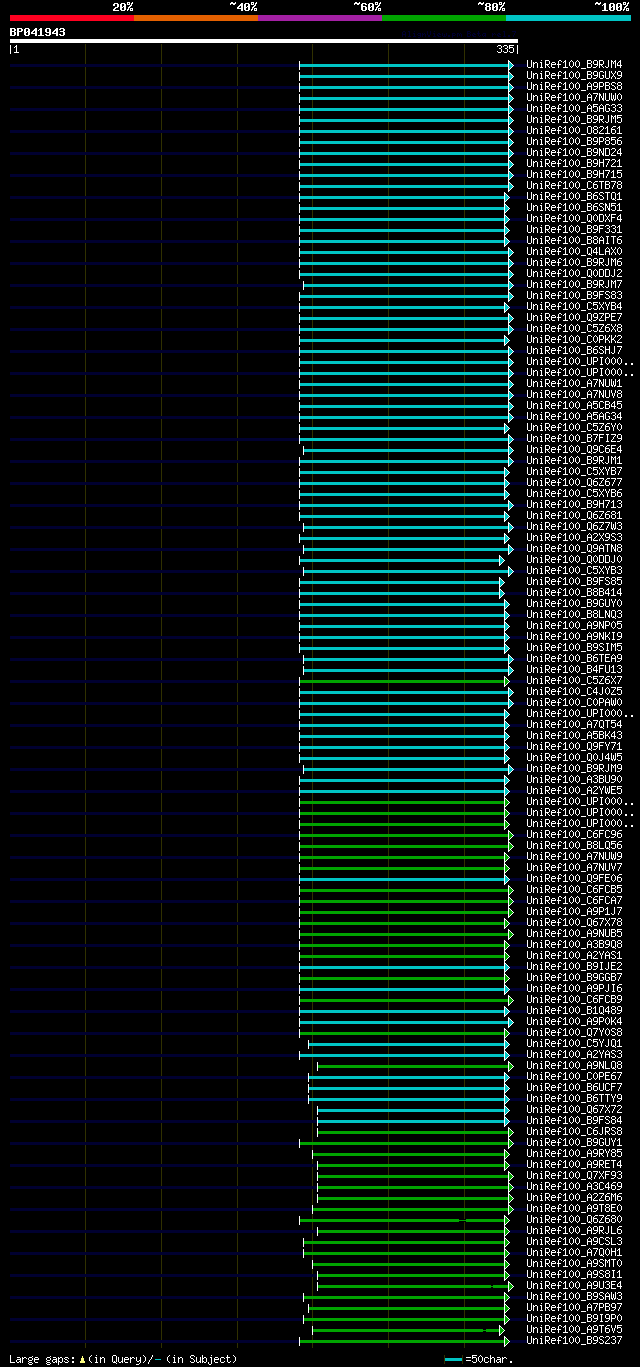Select label UniRef100_Q9FE06

(574, 879)
